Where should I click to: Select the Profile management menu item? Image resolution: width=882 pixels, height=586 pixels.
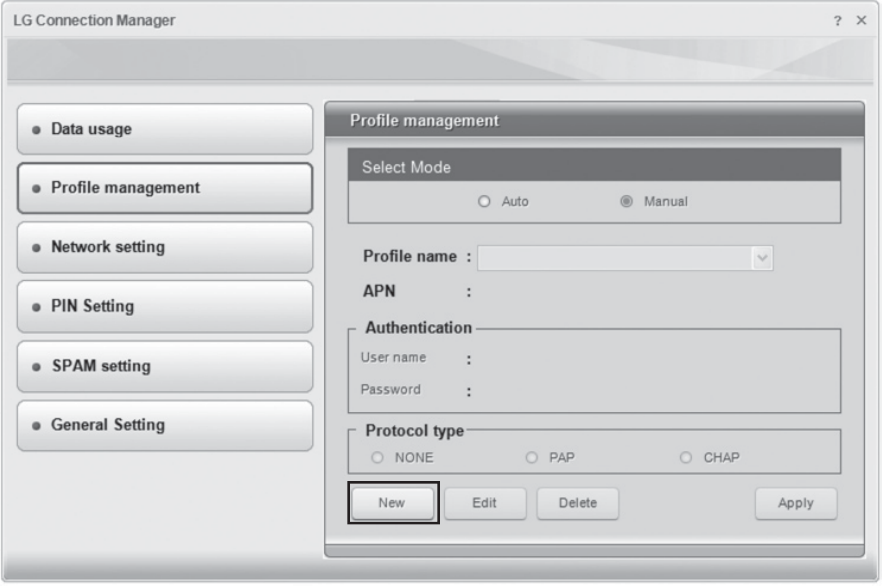[x=165, y=188]
